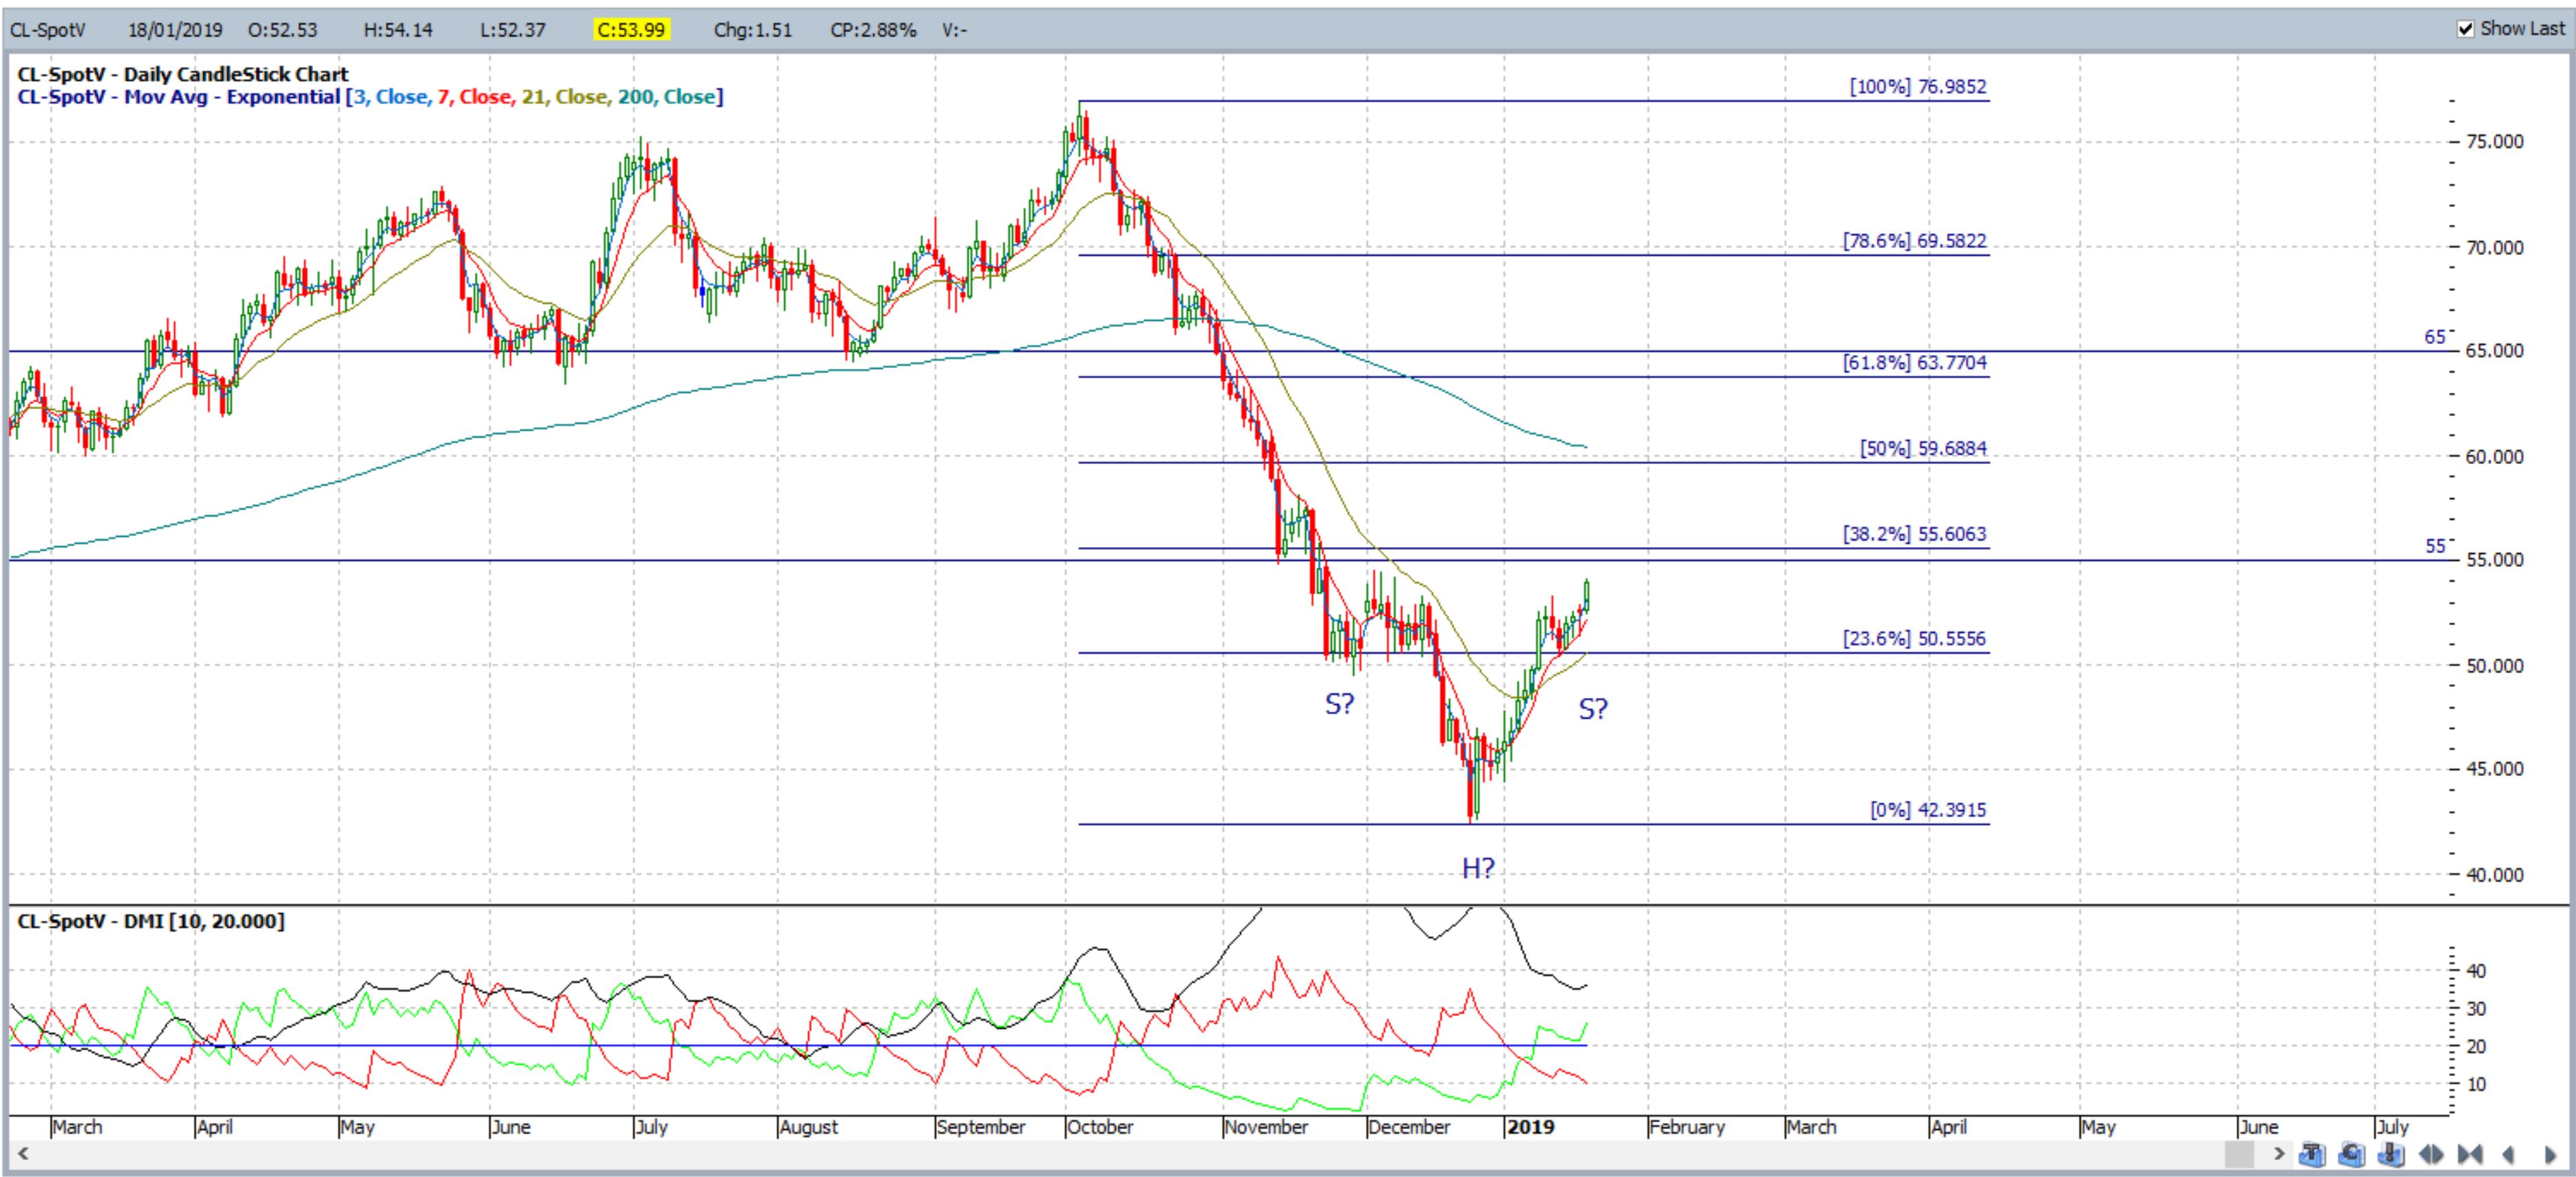Click change value Chg:1.51
This screenshot has height=1177, width=2576.
753,30
